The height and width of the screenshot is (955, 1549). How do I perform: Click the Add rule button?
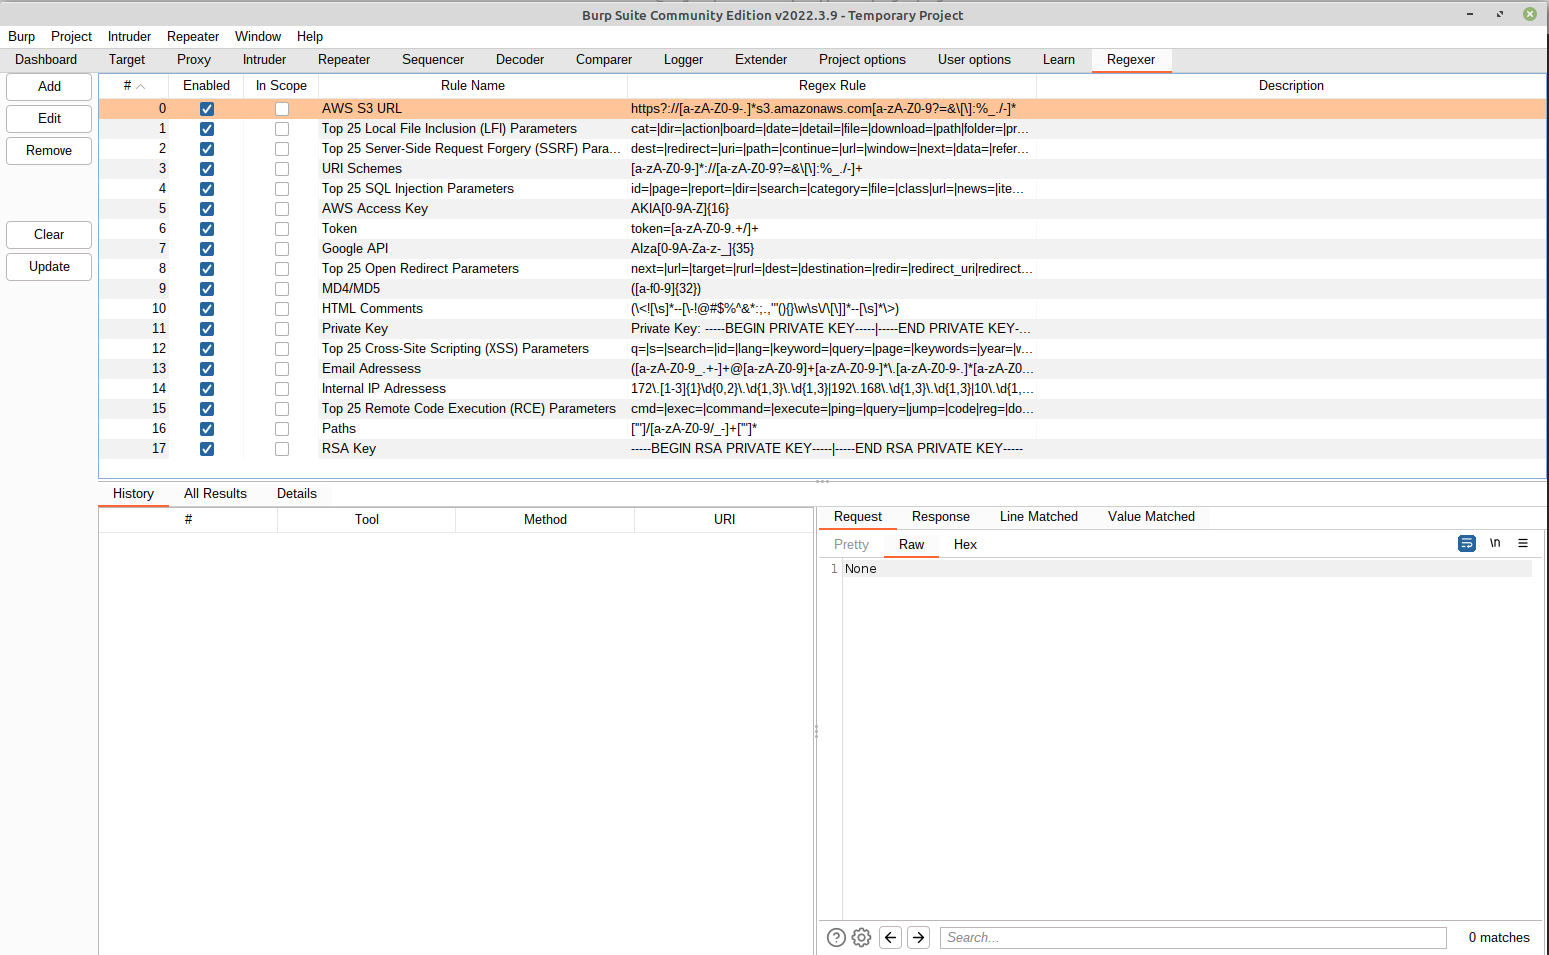(49, 87)
